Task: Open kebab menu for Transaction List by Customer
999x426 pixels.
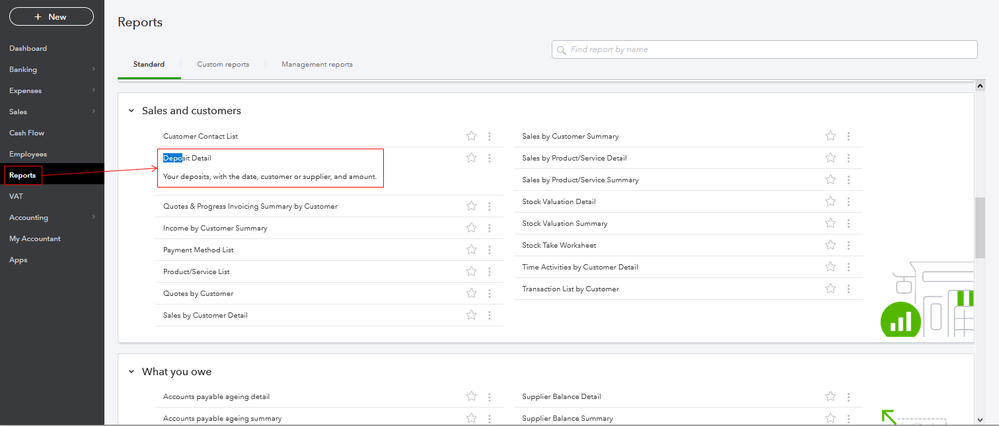Action: 848,289
